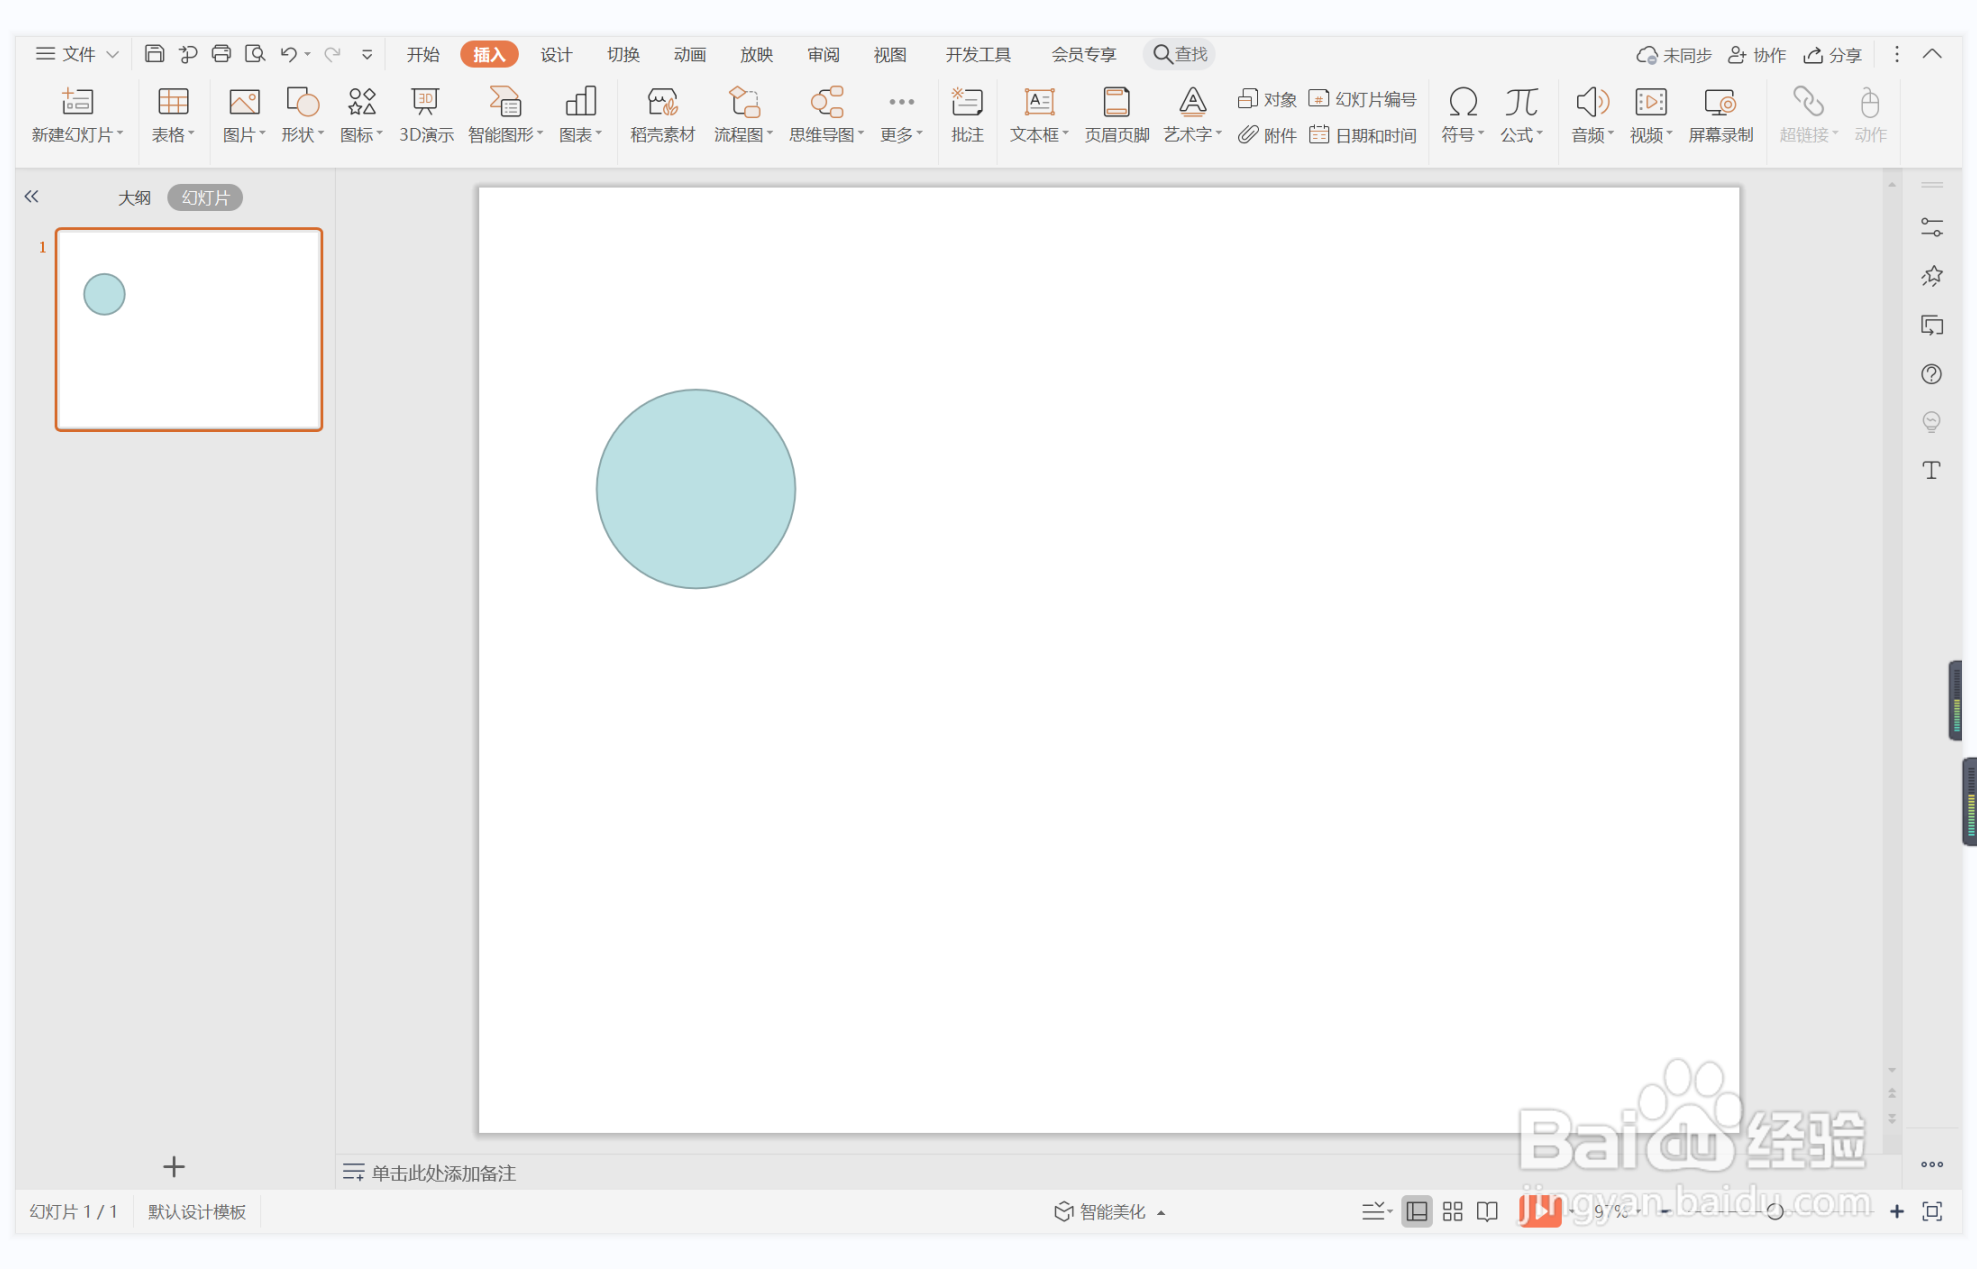
Task: Expand the 智能美化 popup menu
Action: click(x=1161, y=1212)
